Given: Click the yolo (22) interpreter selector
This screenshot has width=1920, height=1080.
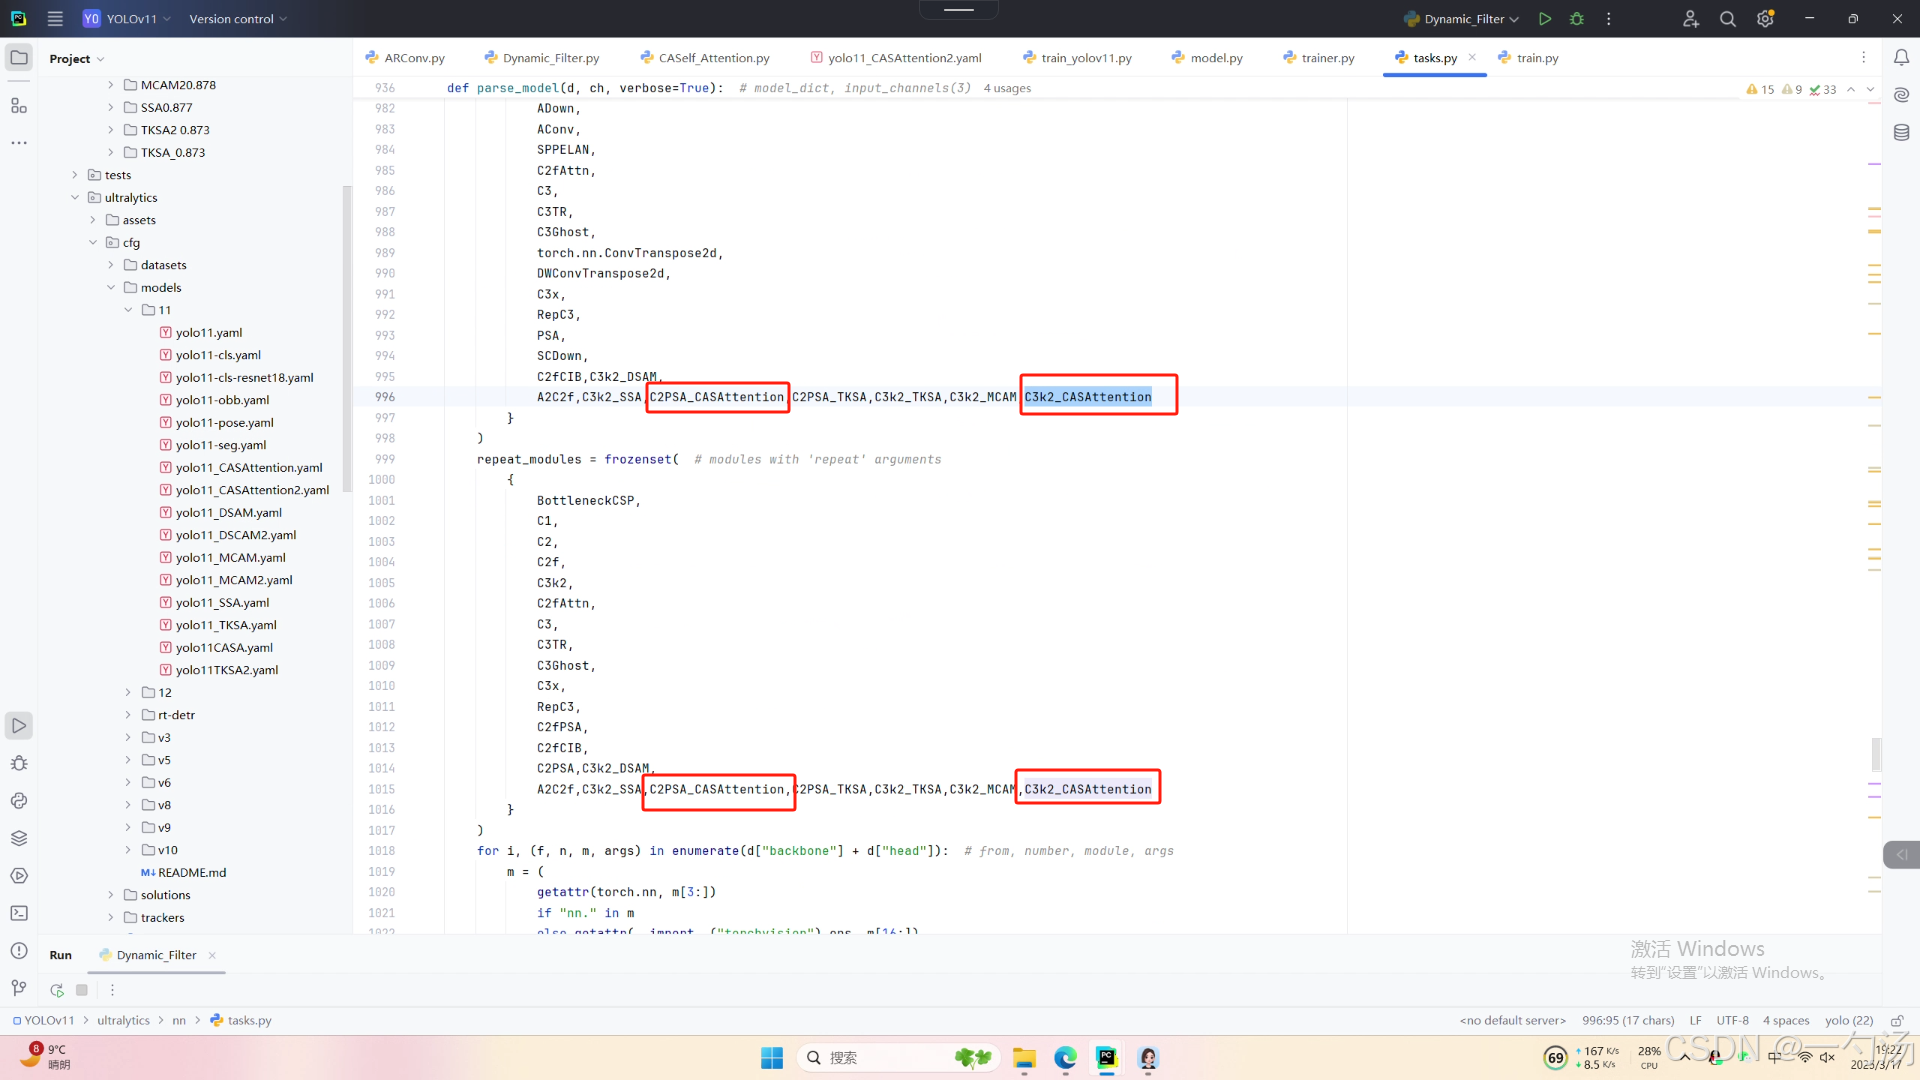Looking at the screenshot, I should 1848,1021.
